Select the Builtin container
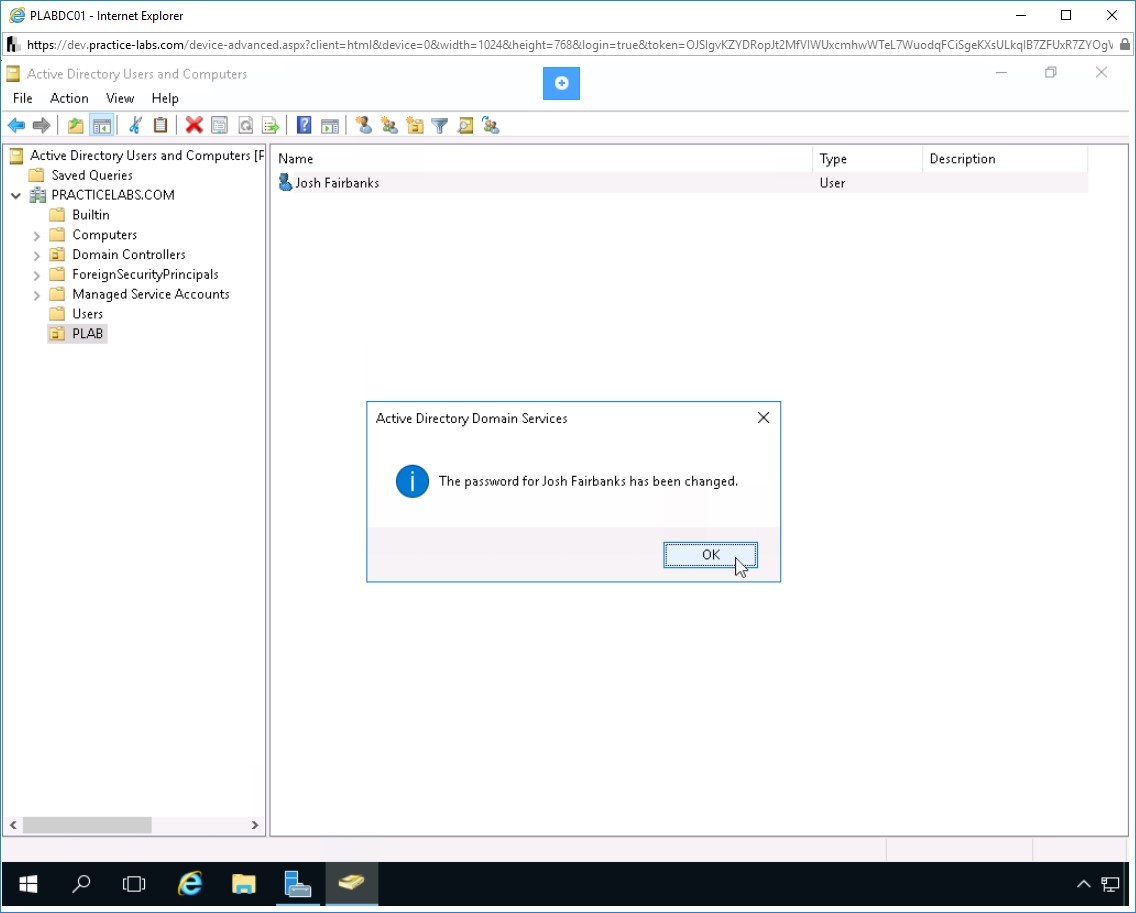 [x=91, y=215]
